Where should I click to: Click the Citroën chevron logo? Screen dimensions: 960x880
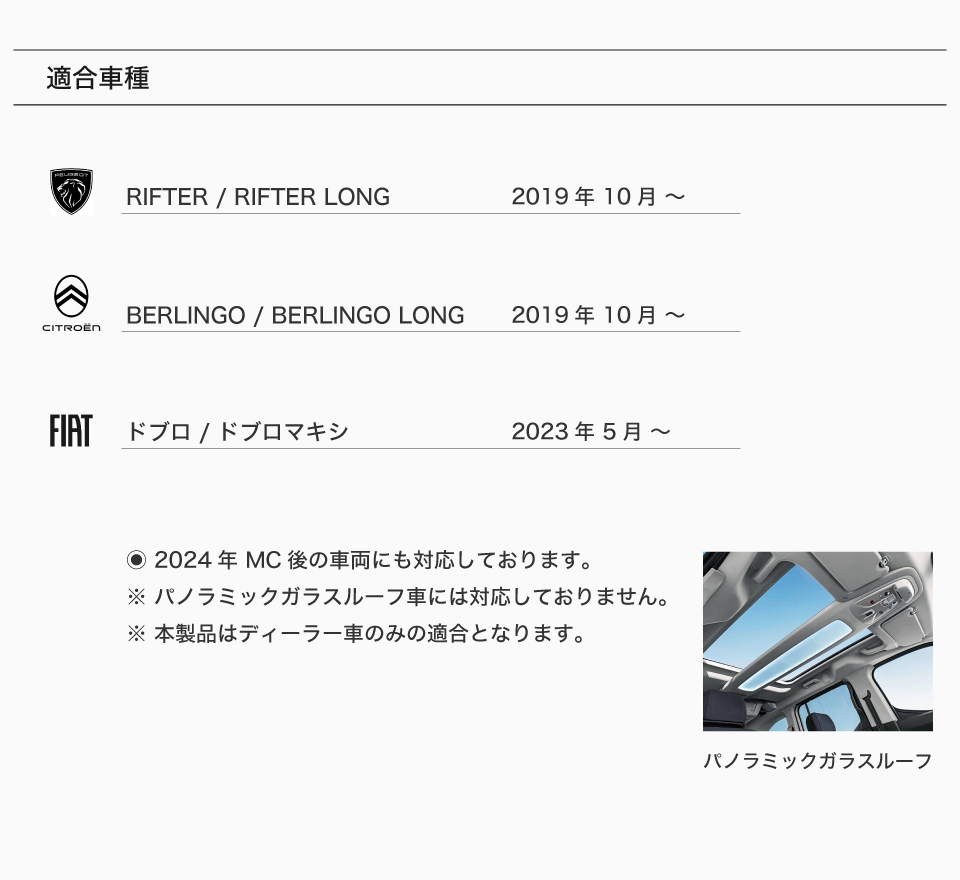[71, 296]
